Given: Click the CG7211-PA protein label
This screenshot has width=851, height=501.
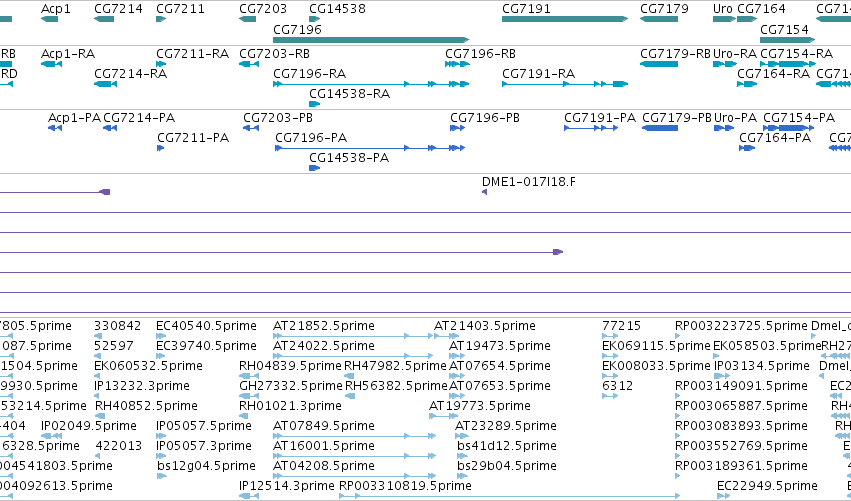Looking at the screenshot, I should [x=193, y=137].
